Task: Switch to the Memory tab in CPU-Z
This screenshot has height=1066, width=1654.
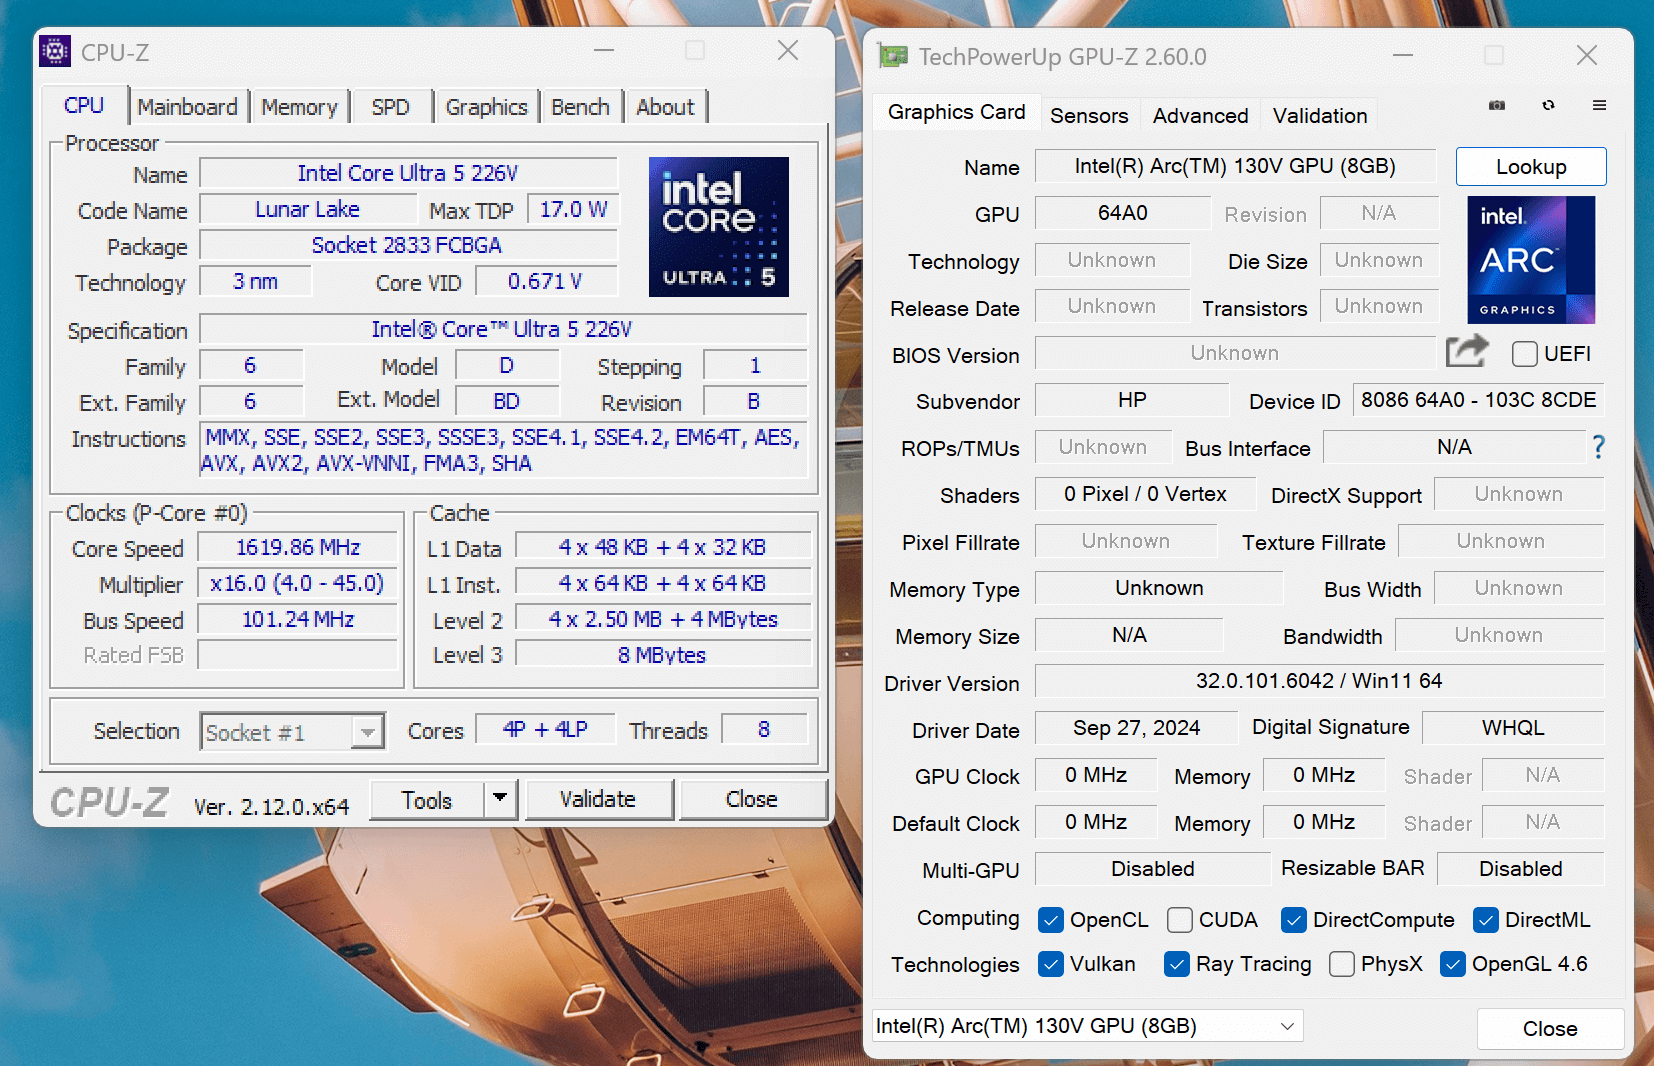Action: click(299, 107)
